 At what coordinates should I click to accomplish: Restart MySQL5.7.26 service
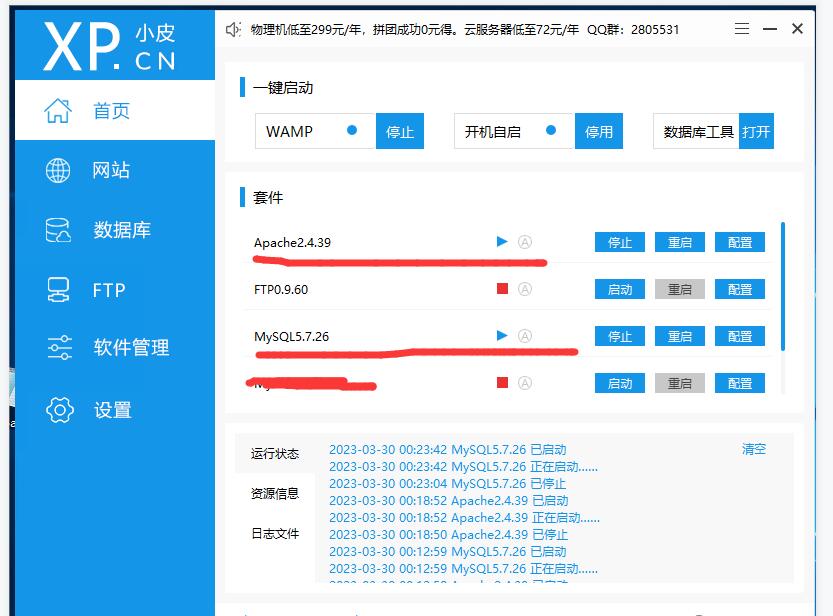(679, 336)
